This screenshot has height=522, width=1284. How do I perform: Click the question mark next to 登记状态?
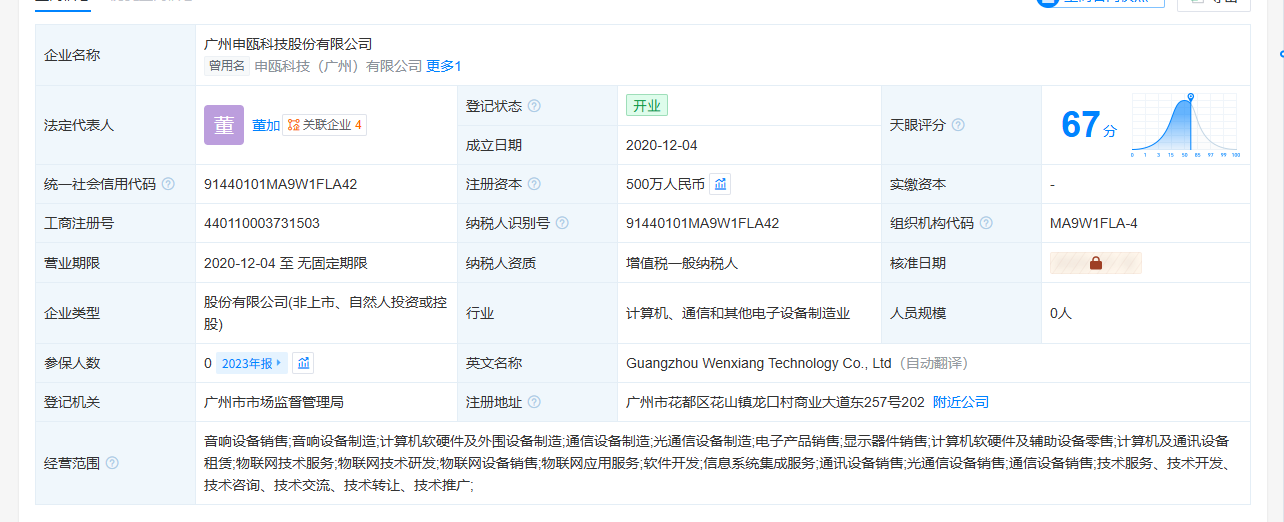(534, 106)
